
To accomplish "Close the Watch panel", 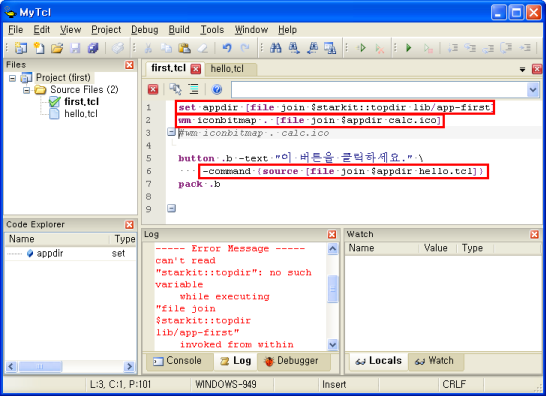I will [x=535, y=234].
